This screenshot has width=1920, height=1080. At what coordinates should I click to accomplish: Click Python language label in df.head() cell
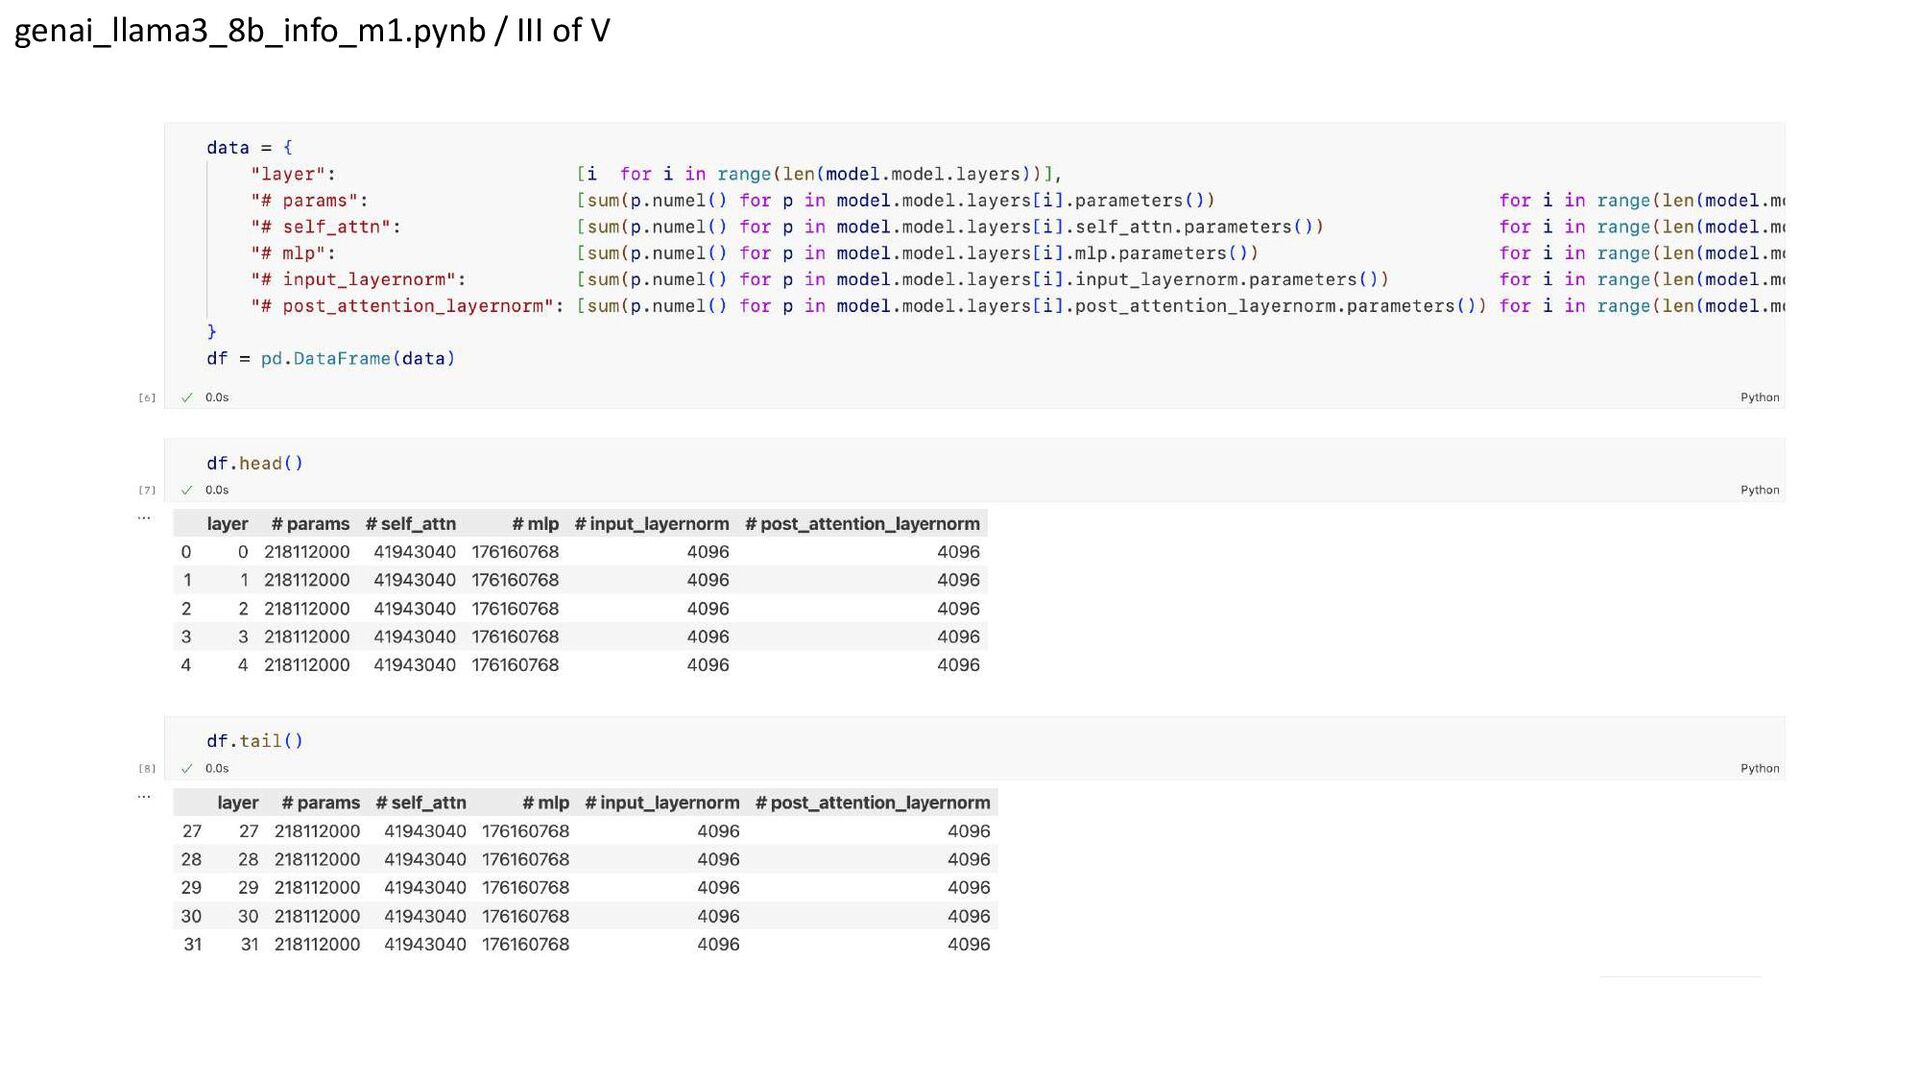pos(1759,490)
